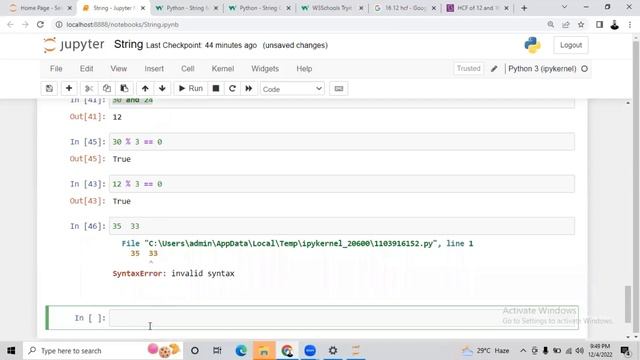Open the Widgets menu

265,69
